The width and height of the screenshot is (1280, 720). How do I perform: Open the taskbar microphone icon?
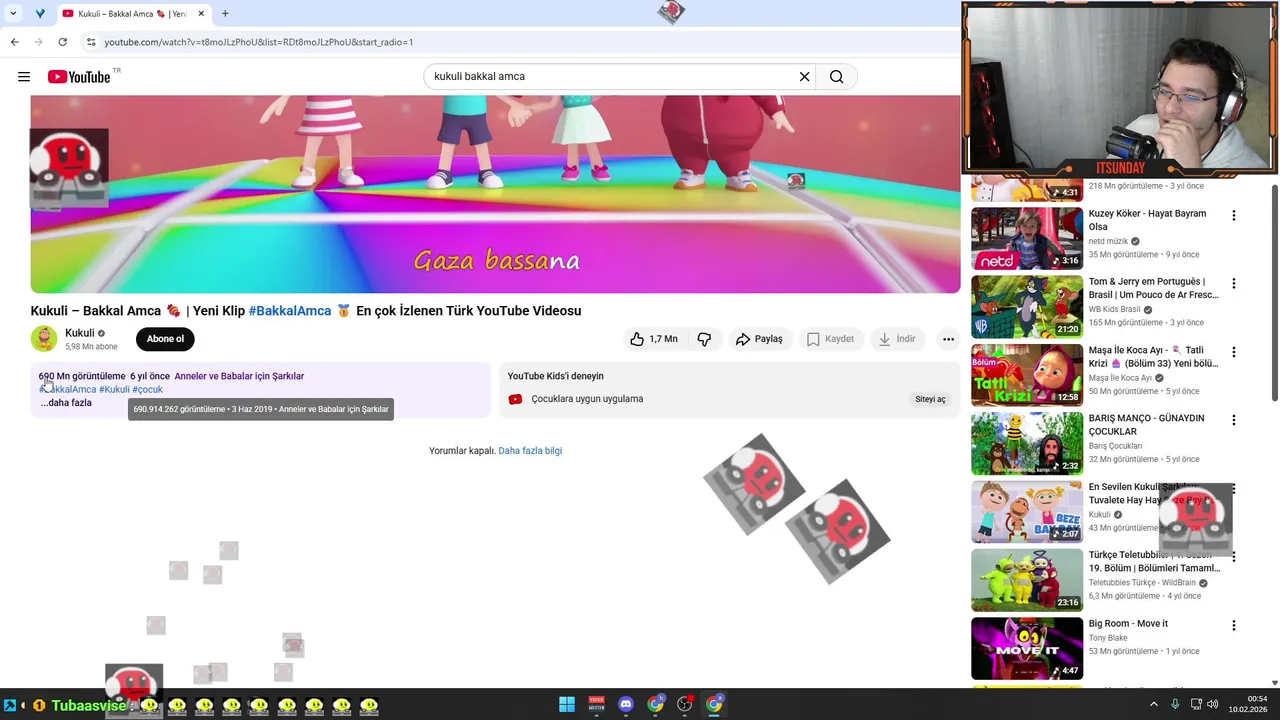(1175, 705)
